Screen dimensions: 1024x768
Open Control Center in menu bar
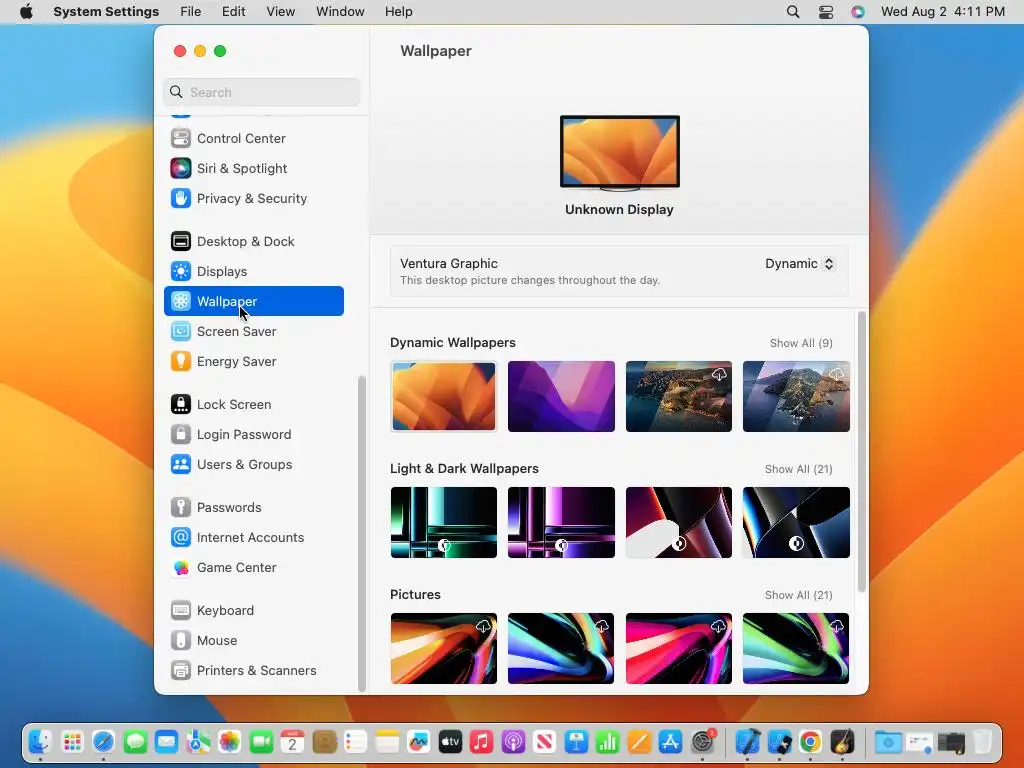[x=826, y=12]
